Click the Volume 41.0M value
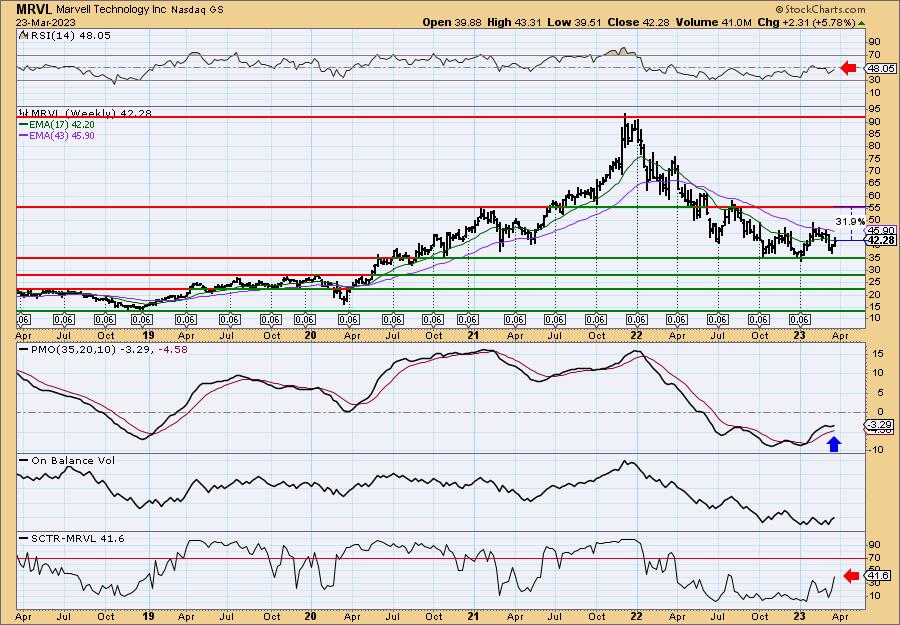This screenshot has width=900, height=625. coord(713,22)
